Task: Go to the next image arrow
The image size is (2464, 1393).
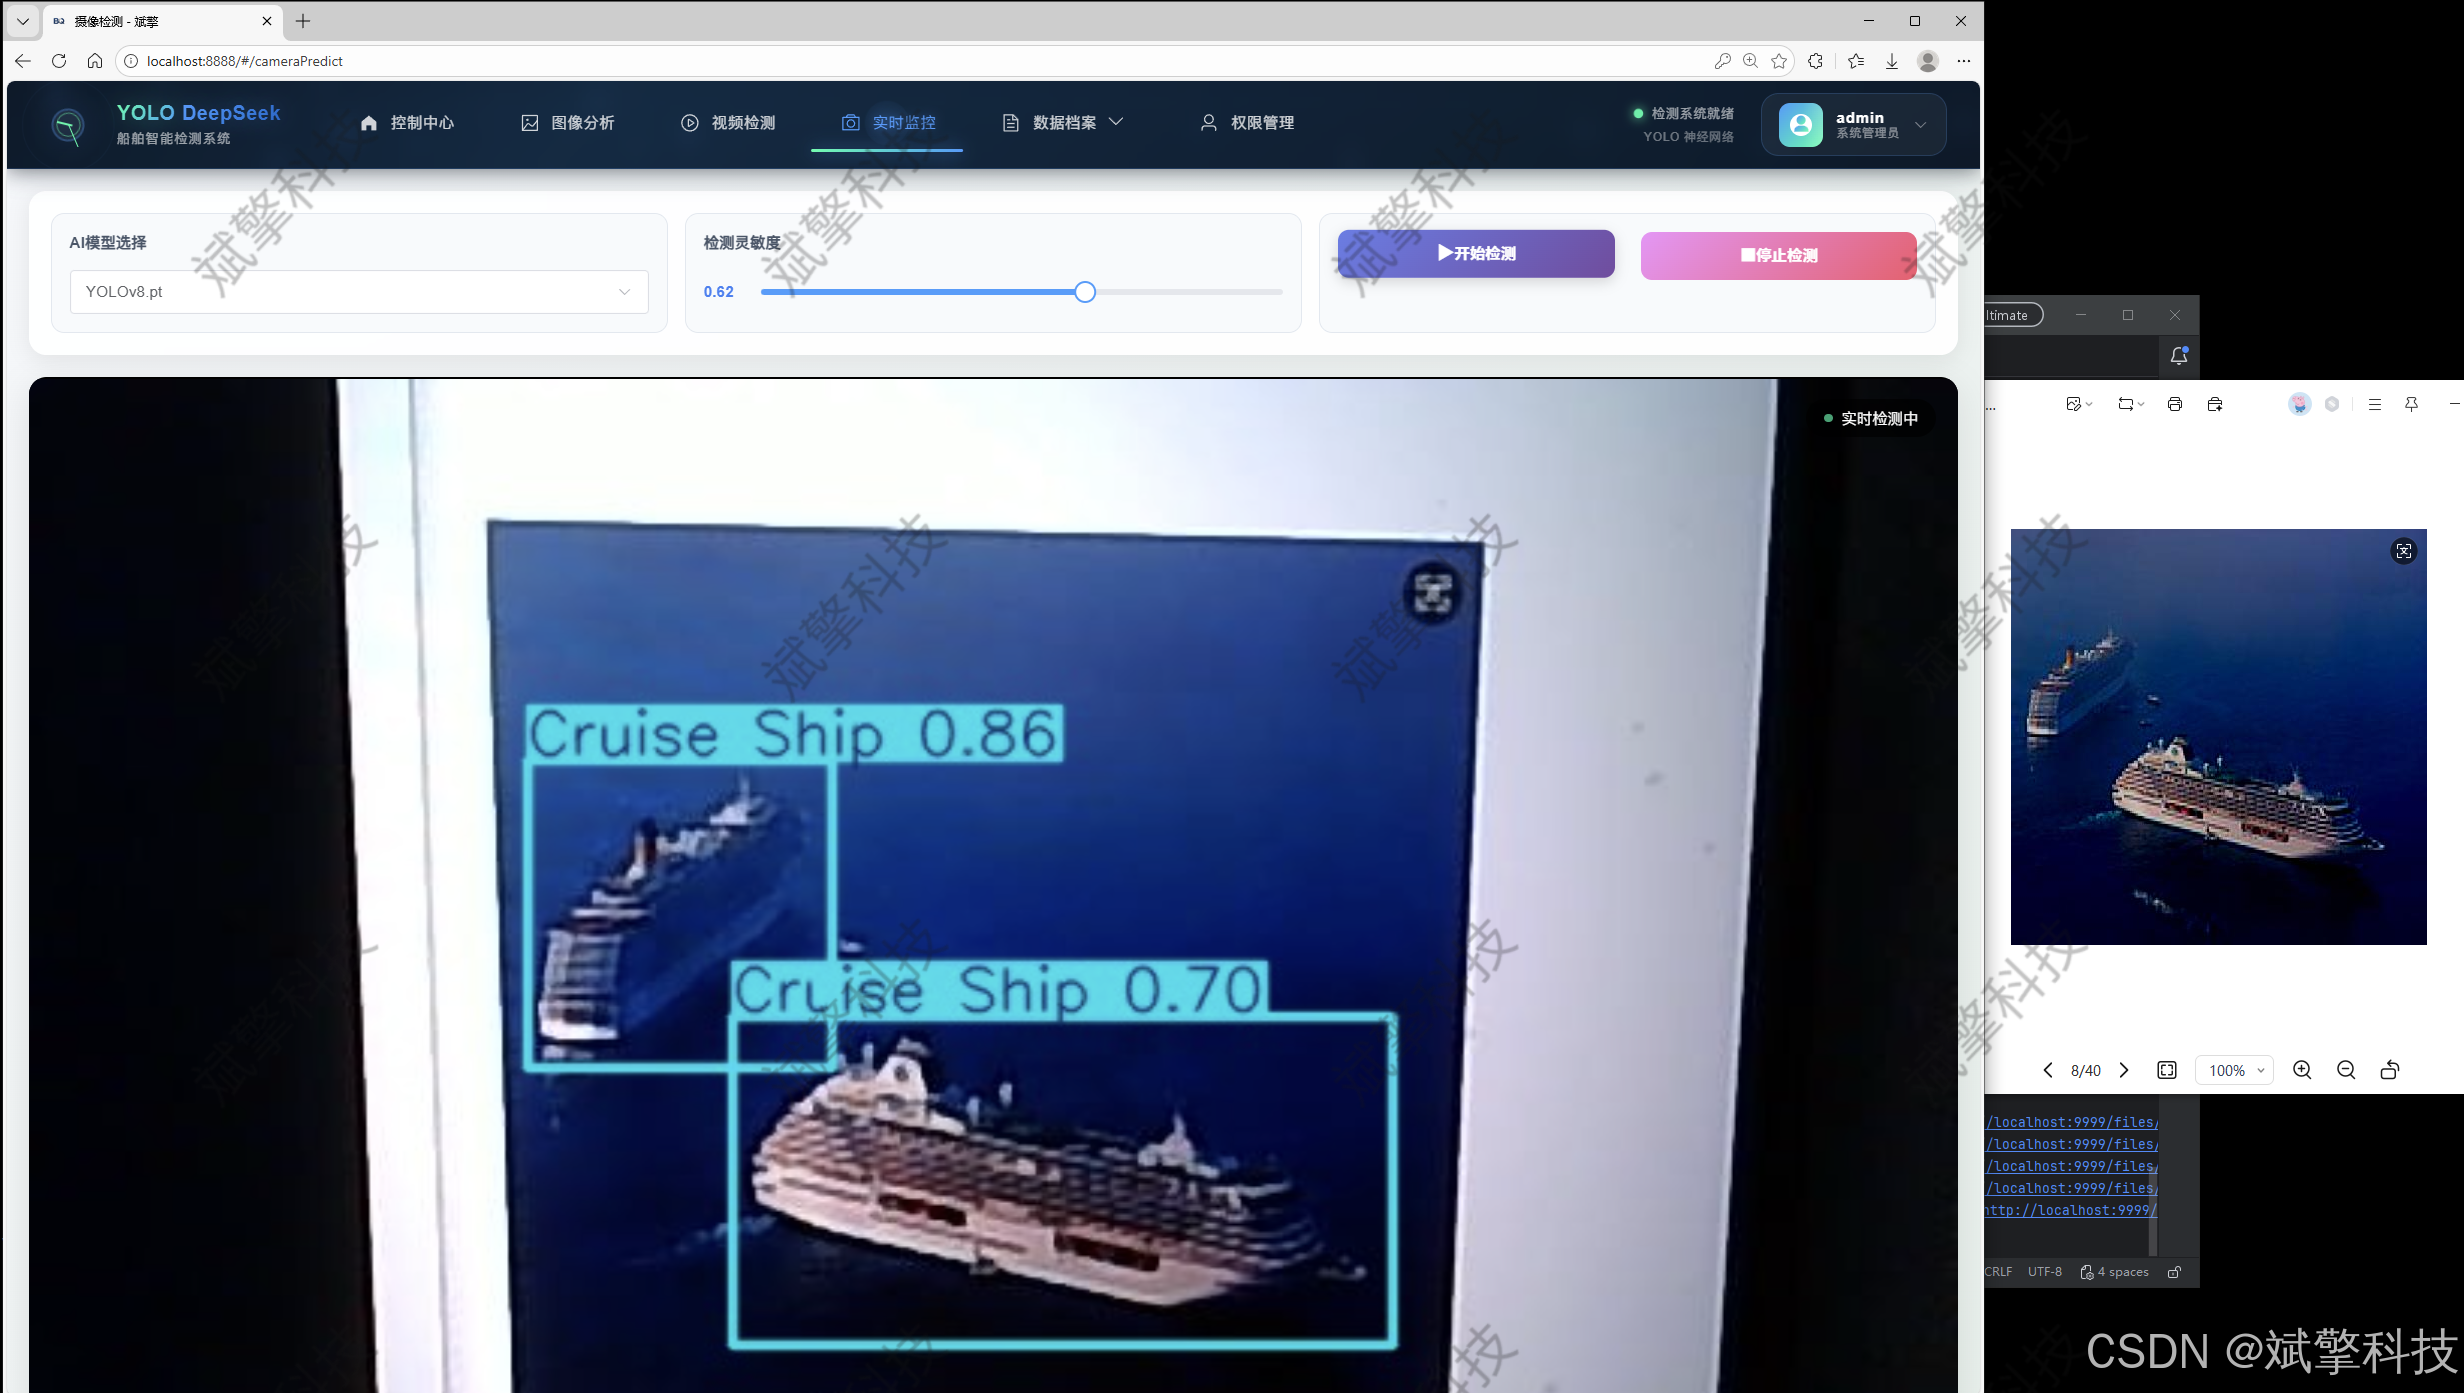Action: click(x=2124, y=1070)
